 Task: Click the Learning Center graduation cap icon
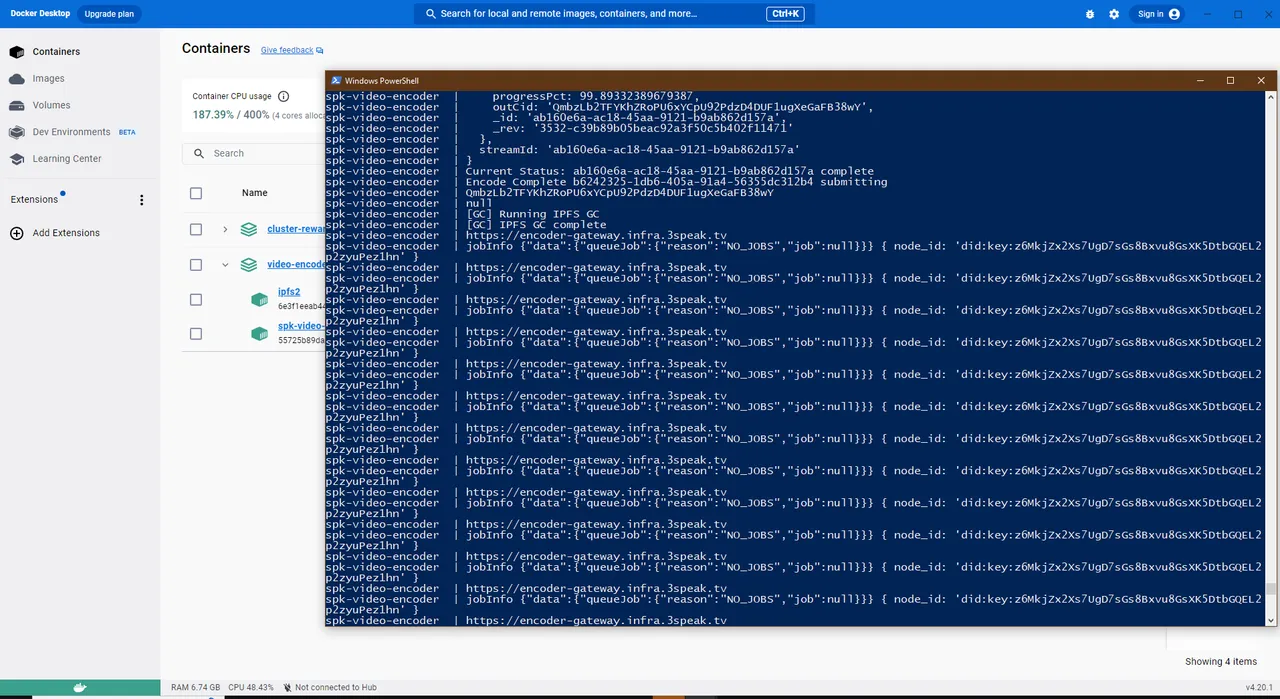click(16, 159)
